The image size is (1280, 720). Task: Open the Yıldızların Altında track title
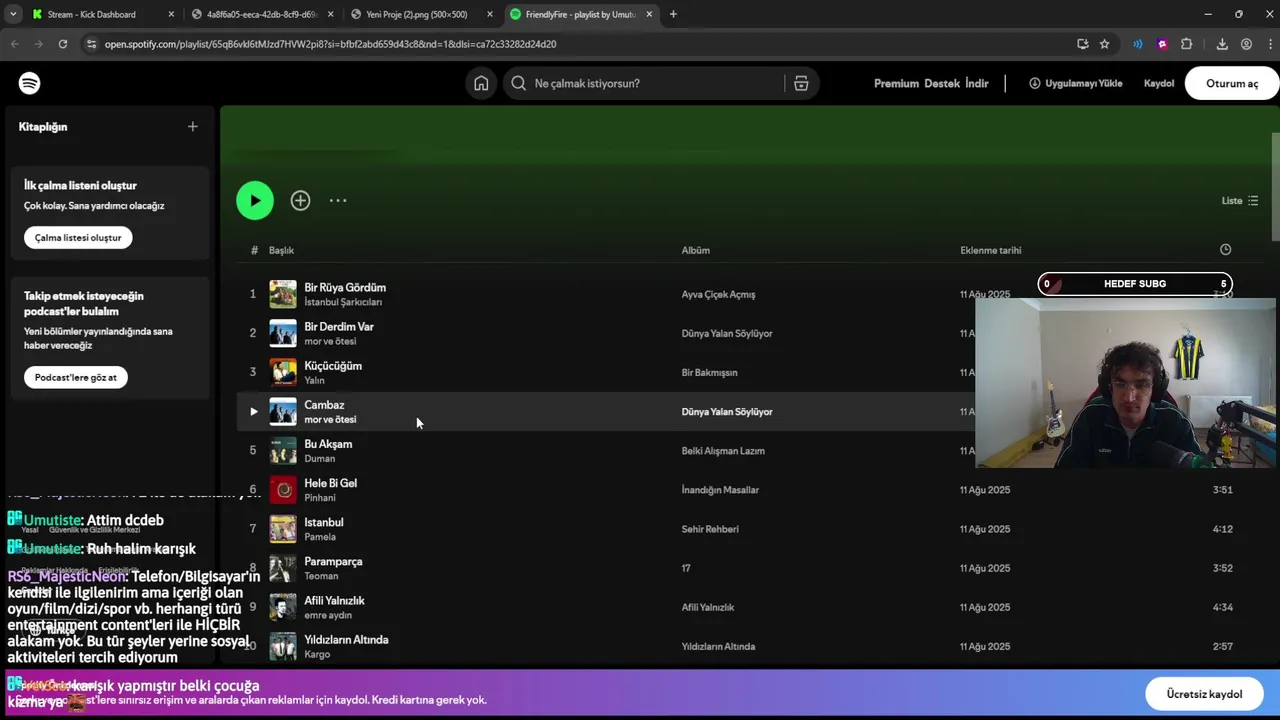pyautogui.click(x=346, y=639)
